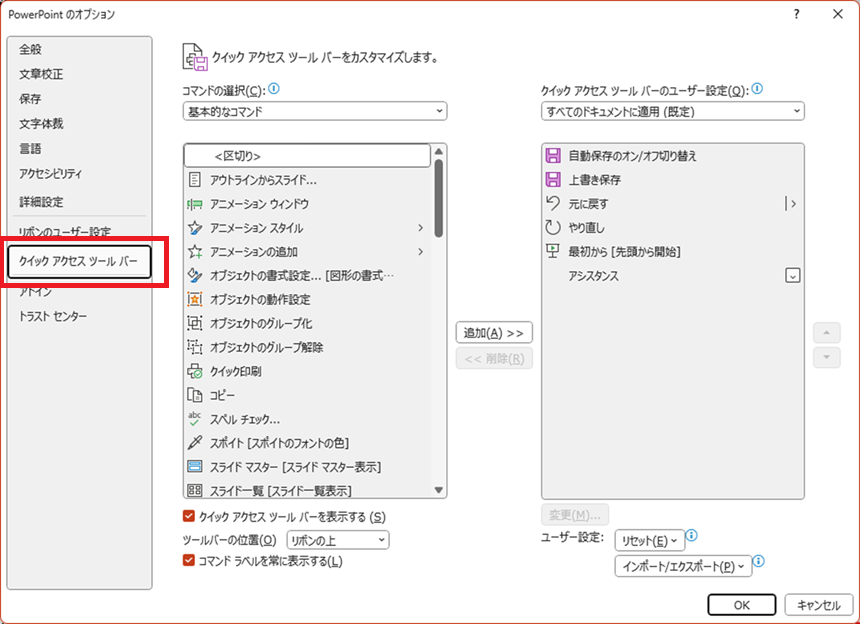Image resolution: width=860 pixels, height=624 pixels.
Task: Toggle クイック アクセス ツール バーを表示する checkbox
Action: coord(189,517)
